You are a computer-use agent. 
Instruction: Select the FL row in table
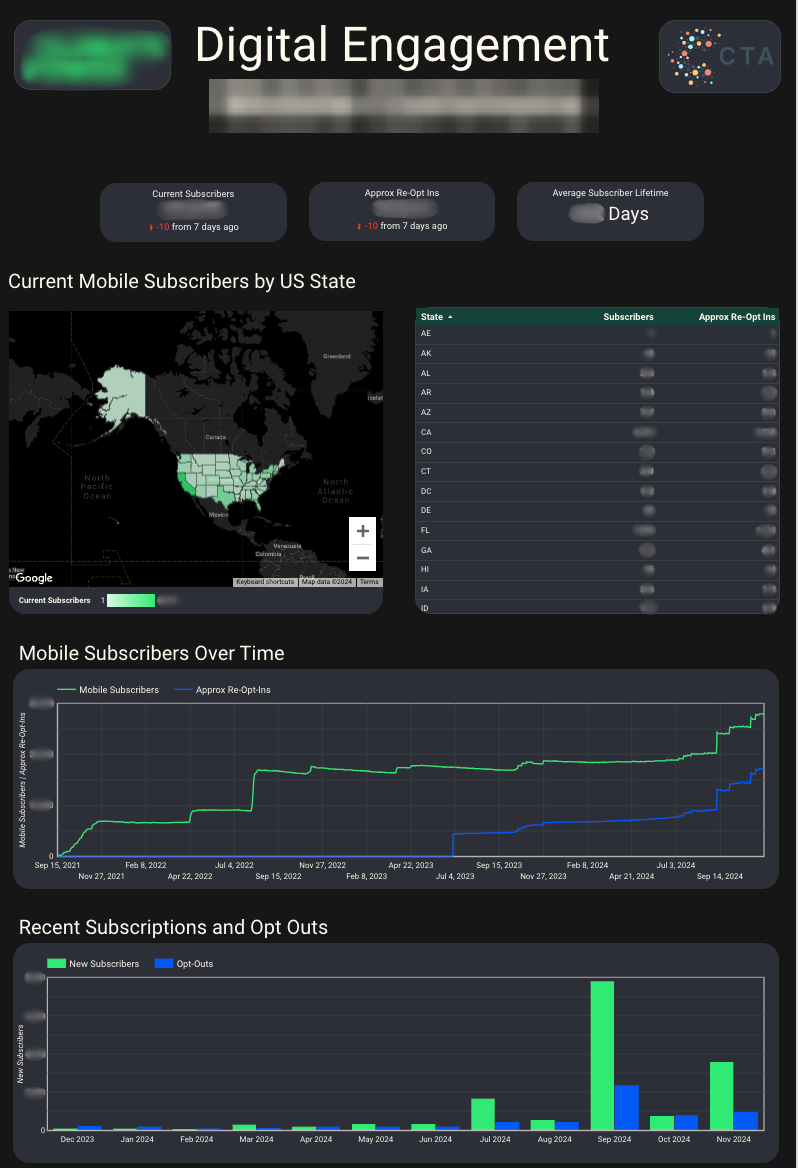click(x=597, y=530)
